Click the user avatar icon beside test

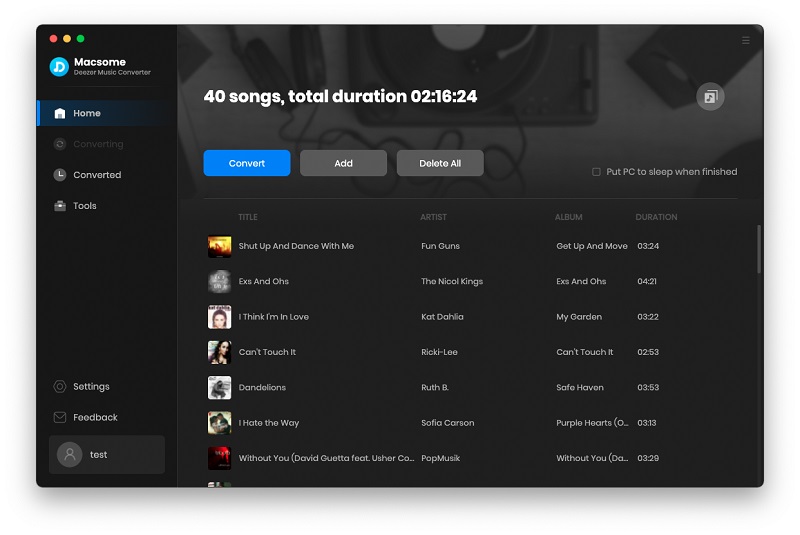click(x=70, y=454)
